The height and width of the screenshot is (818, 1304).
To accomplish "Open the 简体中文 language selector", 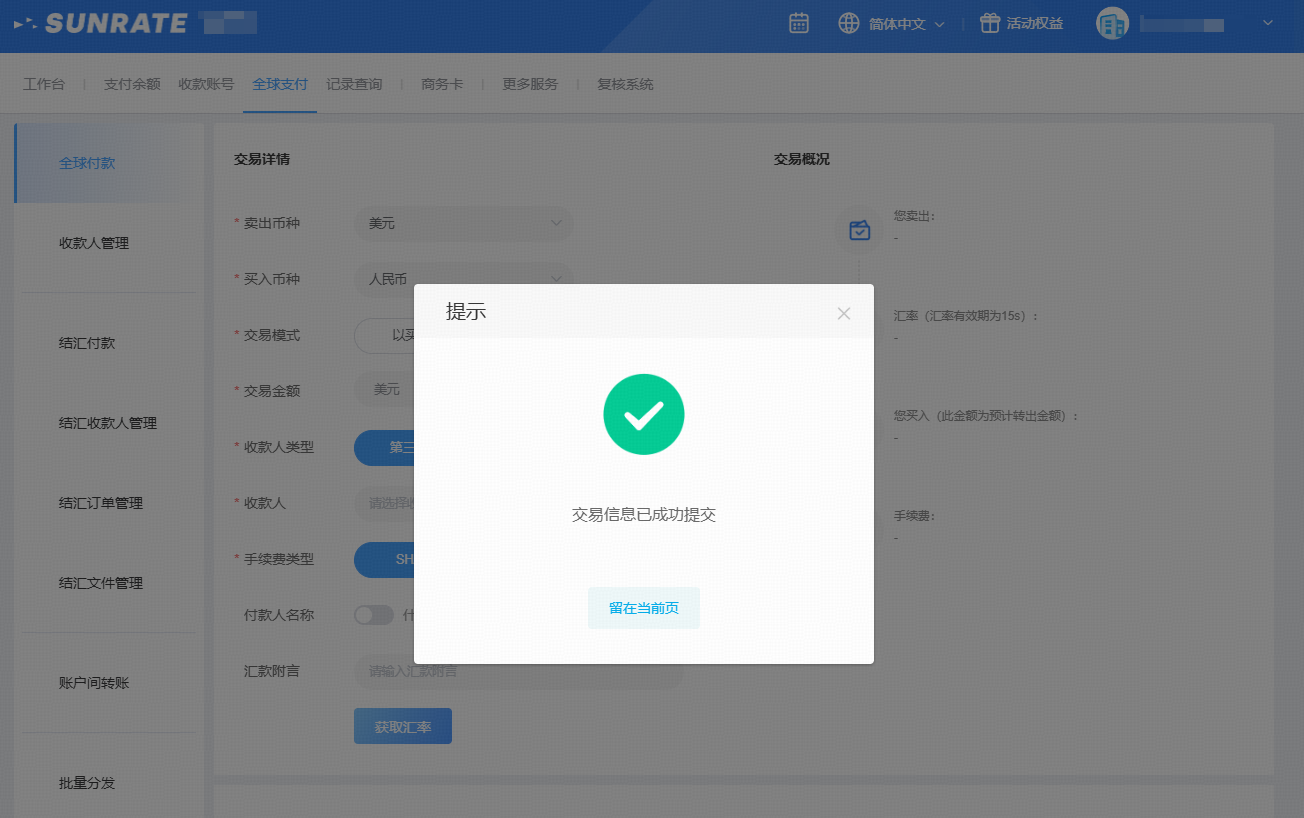I will (906, 24).
